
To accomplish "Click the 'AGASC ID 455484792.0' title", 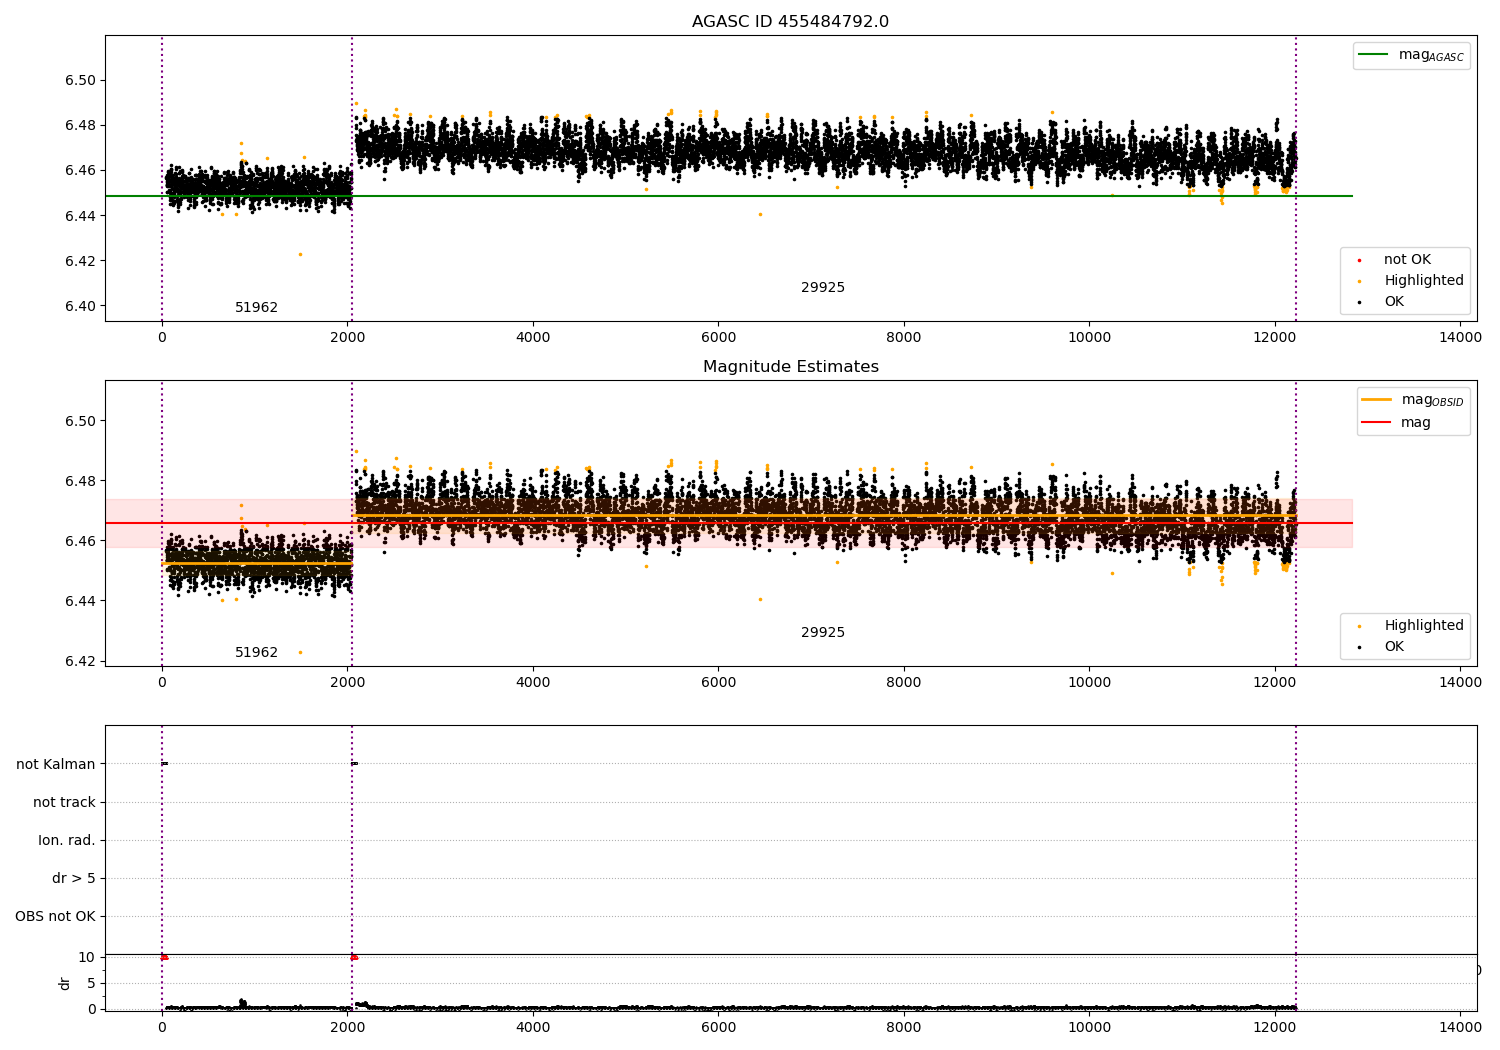I will tap(790, 22).
